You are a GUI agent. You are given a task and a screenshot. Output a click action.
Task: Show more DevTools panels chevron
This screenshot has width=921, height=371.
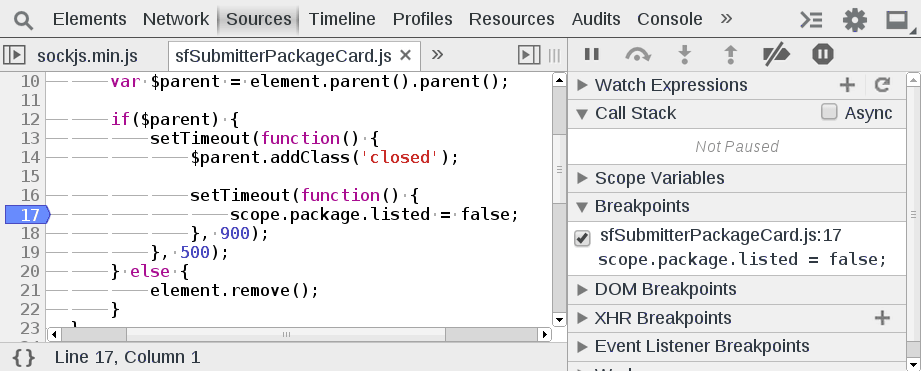[726, 19]
